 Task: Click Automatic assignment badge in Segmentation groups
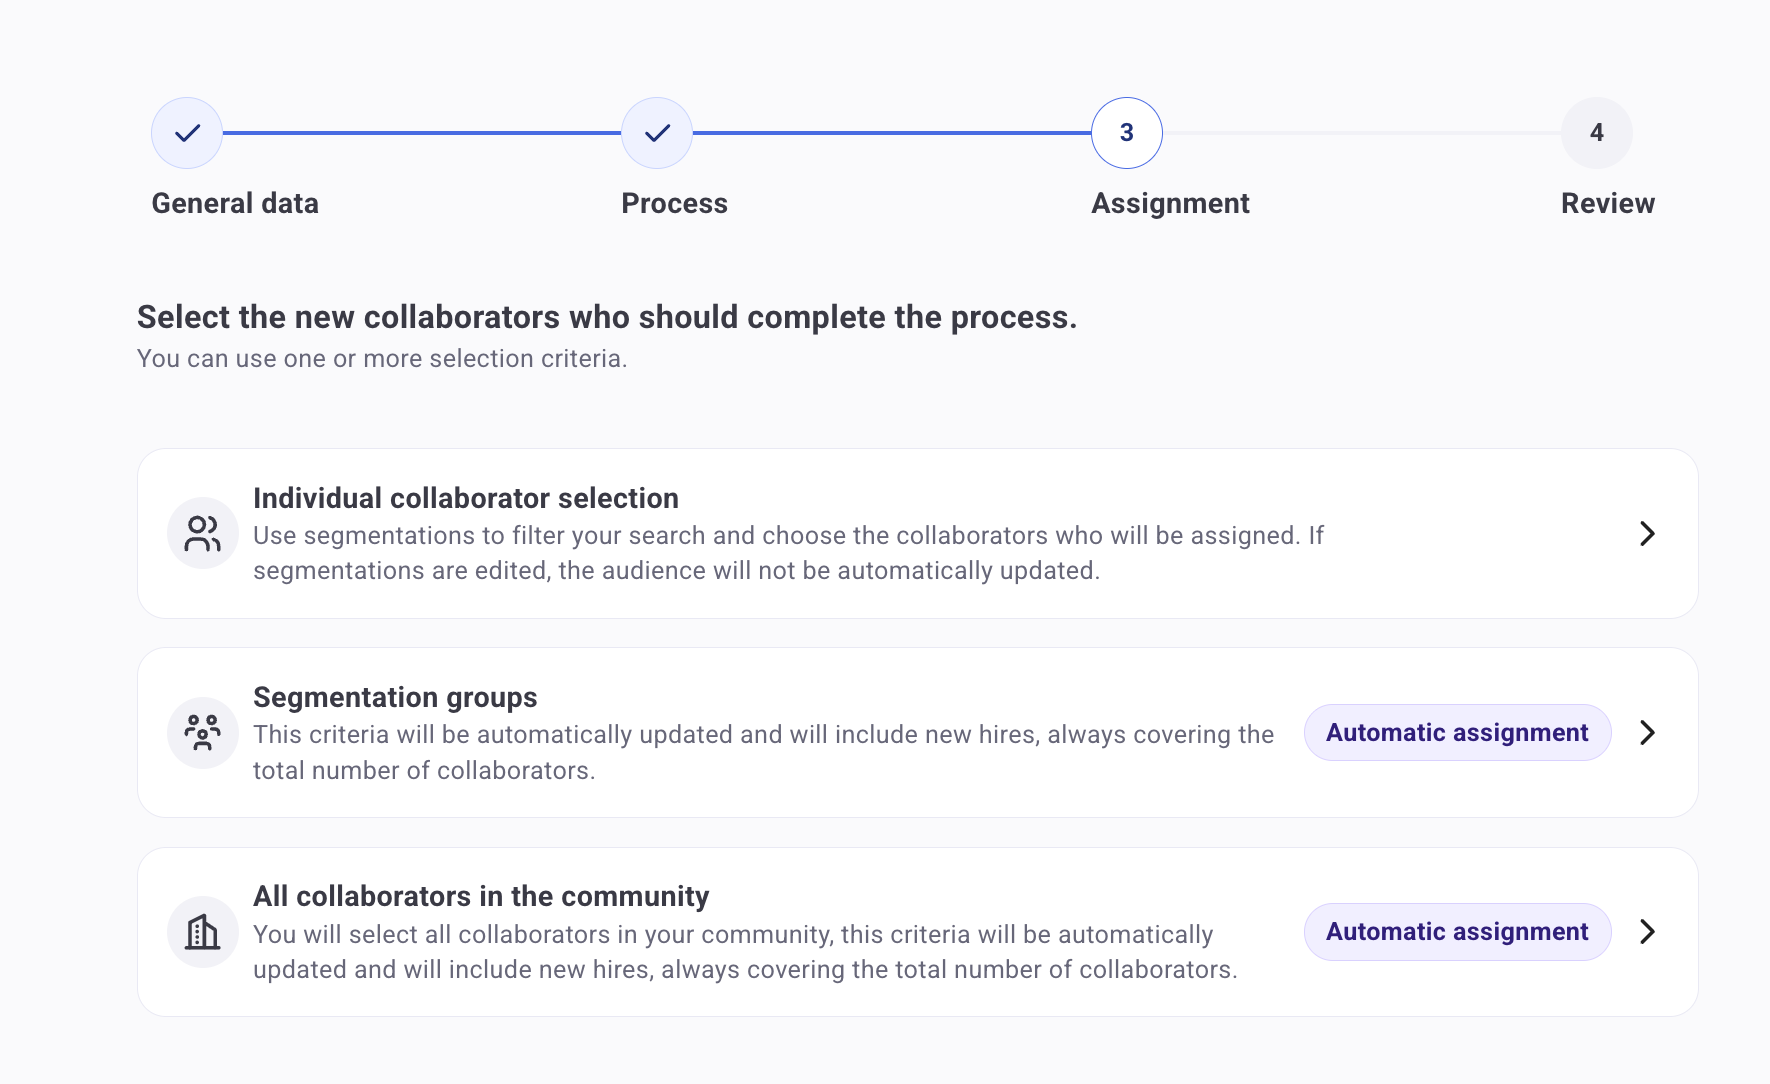[1457, 733]
